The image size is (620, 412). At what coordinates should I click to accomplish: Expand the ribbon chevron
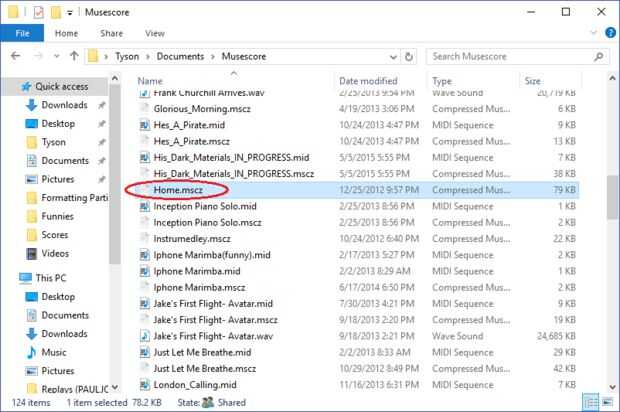coord(594,32)
